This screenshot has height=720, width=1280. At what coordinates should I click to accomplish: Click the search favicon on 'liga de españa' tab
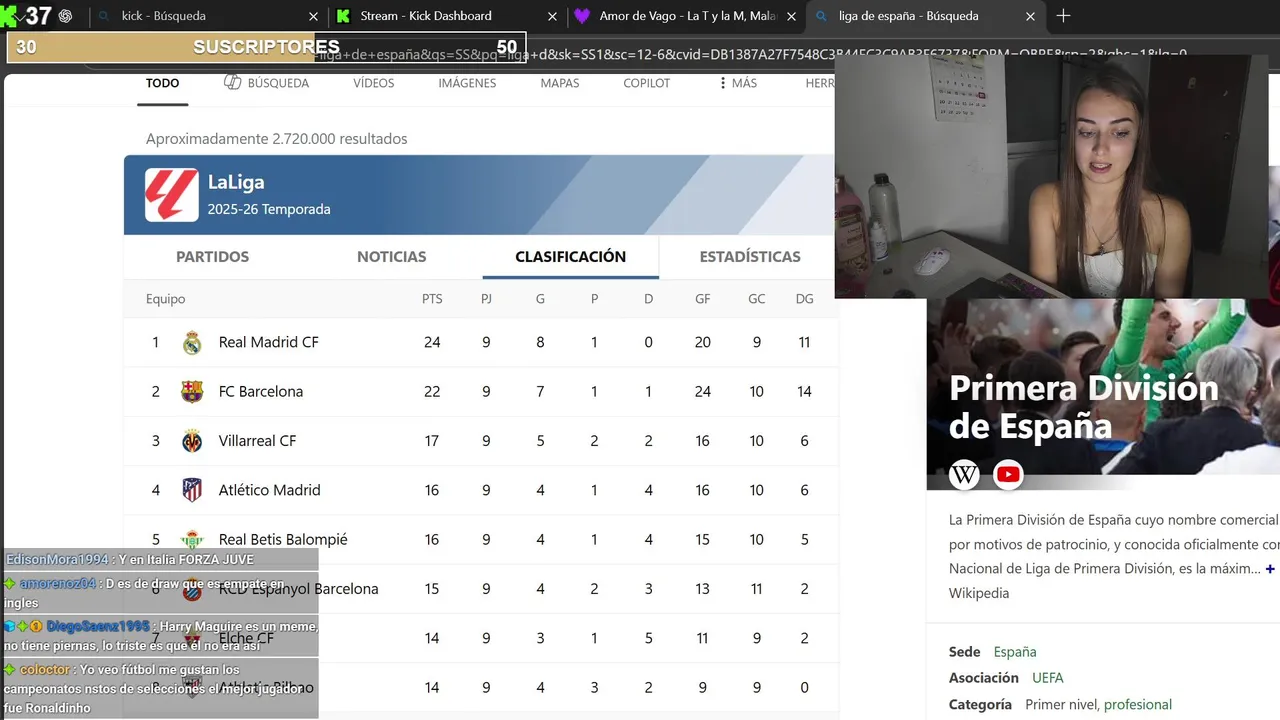pyautogui.click(x=822, y=16)
